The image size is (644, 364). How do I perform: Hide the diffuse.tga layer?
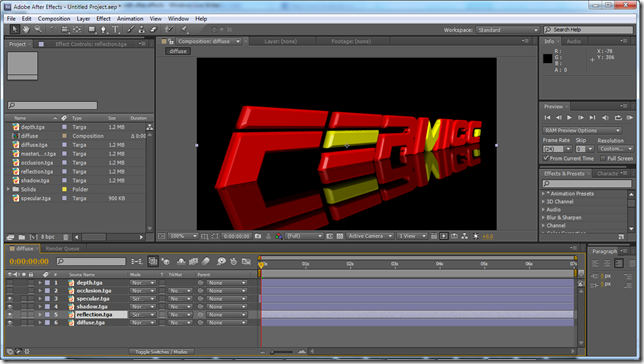pyautogui.click(x=10, y=323)
